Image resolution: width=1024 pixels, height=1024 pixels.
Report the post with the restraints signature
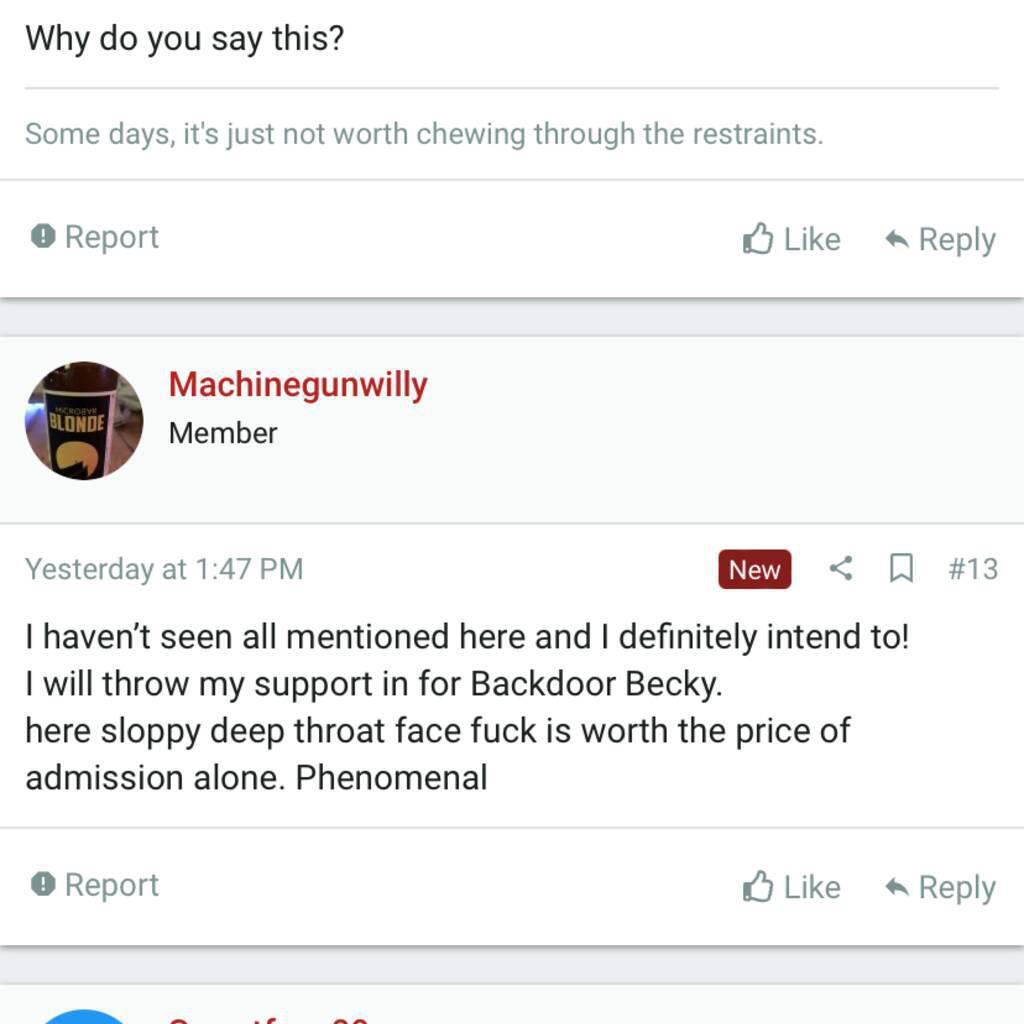click(x=95, y=237)
